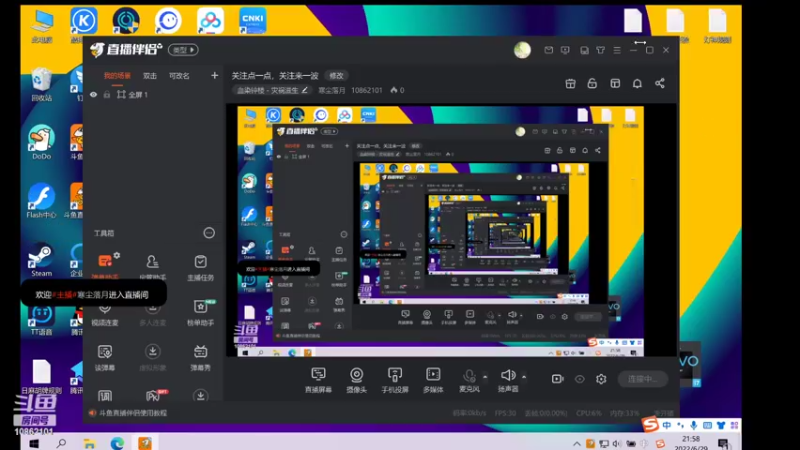This screenshot has width=800, height=450.
Task: Open the skin shirt icon in the title bar
Action: (x=601, y=50)
